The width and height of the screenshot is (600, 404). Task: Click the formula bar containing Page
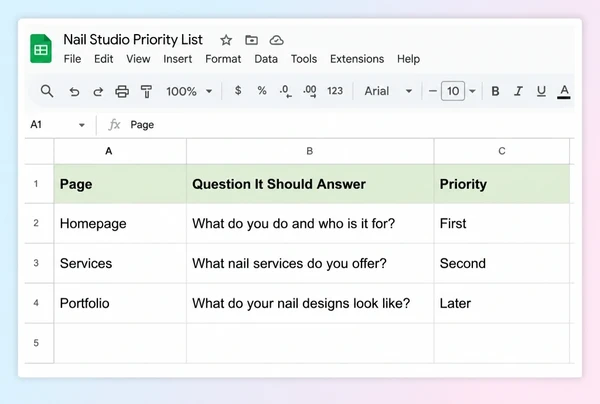pyautogui.click(x=350, y=125)
